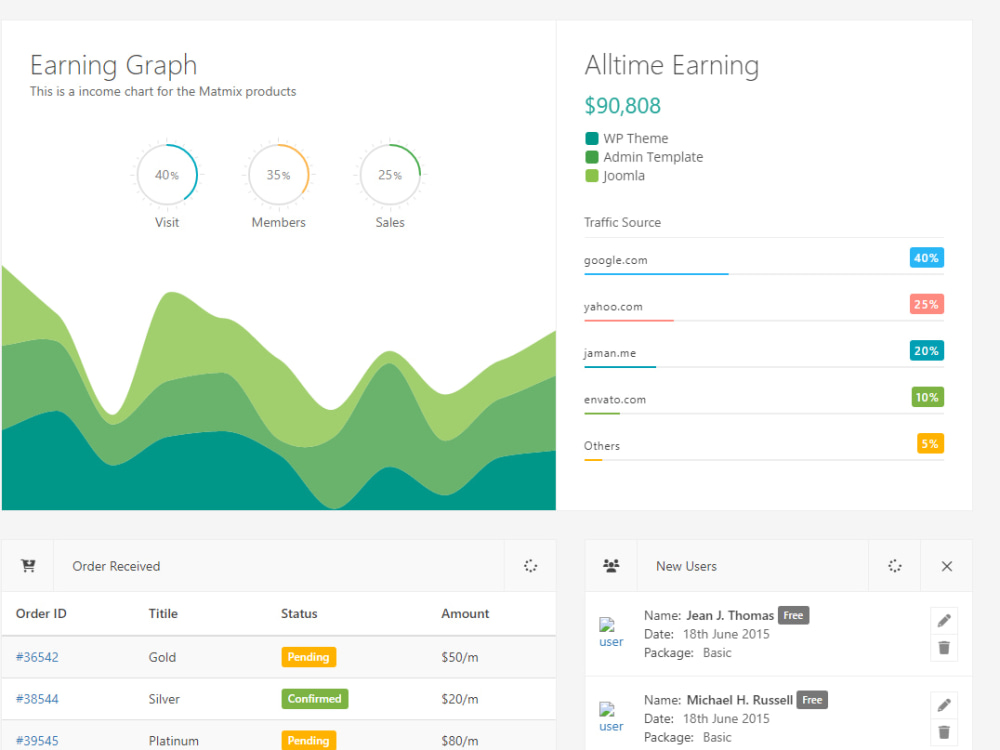Screen dimensions: 1000x750
Task: Click the $20/m amount cell
Action: 460,699
